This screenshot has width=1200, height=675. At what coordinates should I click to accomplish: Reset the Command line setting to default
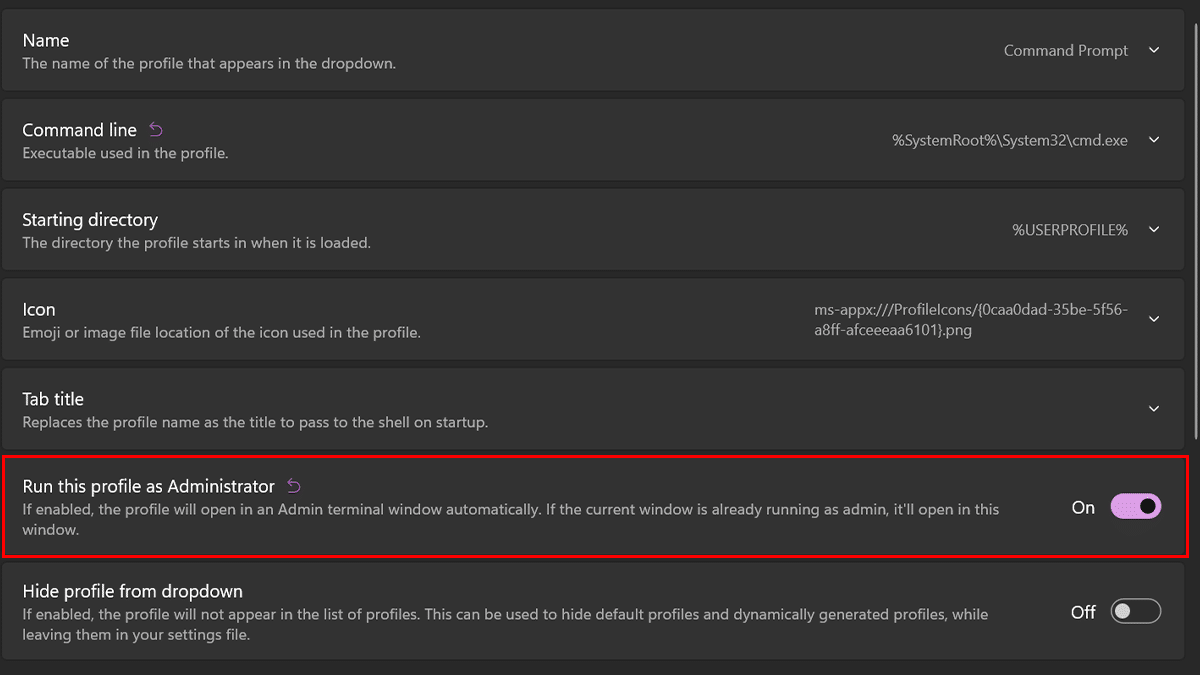[x=156, y=130]
